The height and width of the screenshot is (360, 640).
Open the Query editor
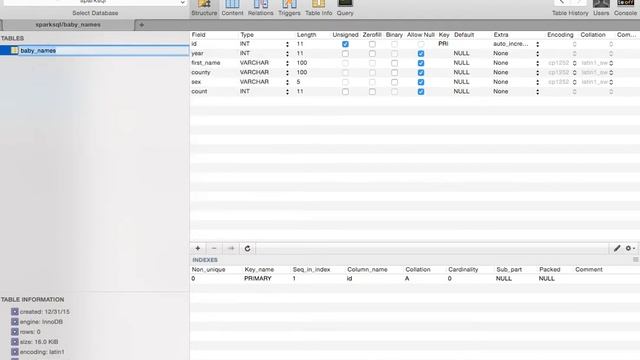[345, 8]
